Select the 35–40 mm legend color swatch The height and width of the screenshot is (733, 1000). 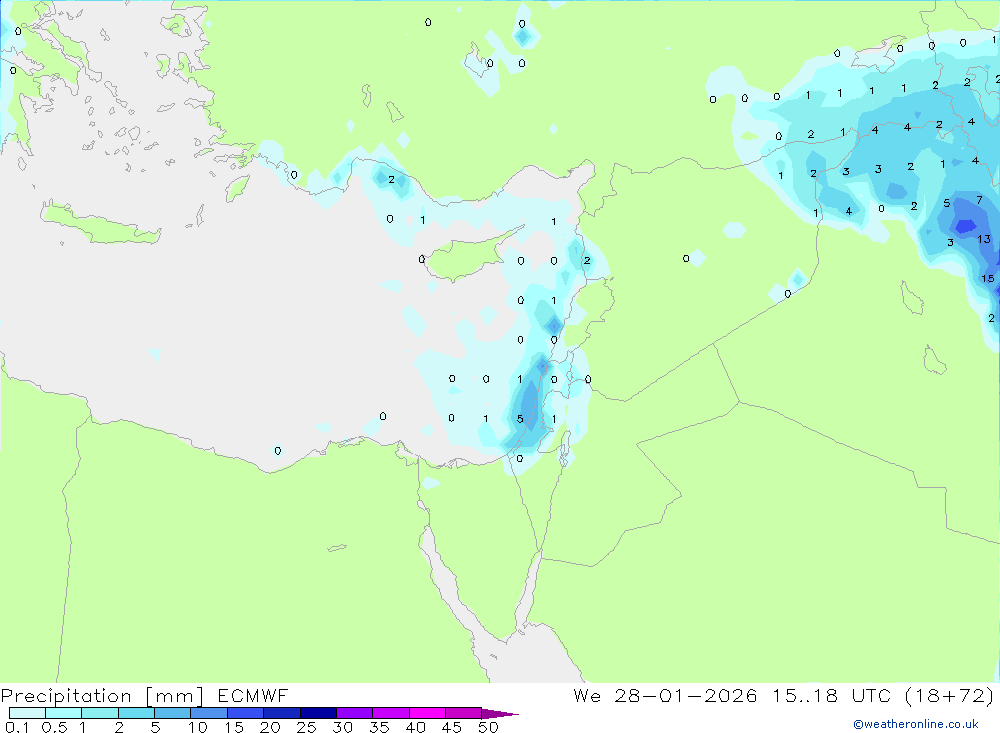[390, 713]
